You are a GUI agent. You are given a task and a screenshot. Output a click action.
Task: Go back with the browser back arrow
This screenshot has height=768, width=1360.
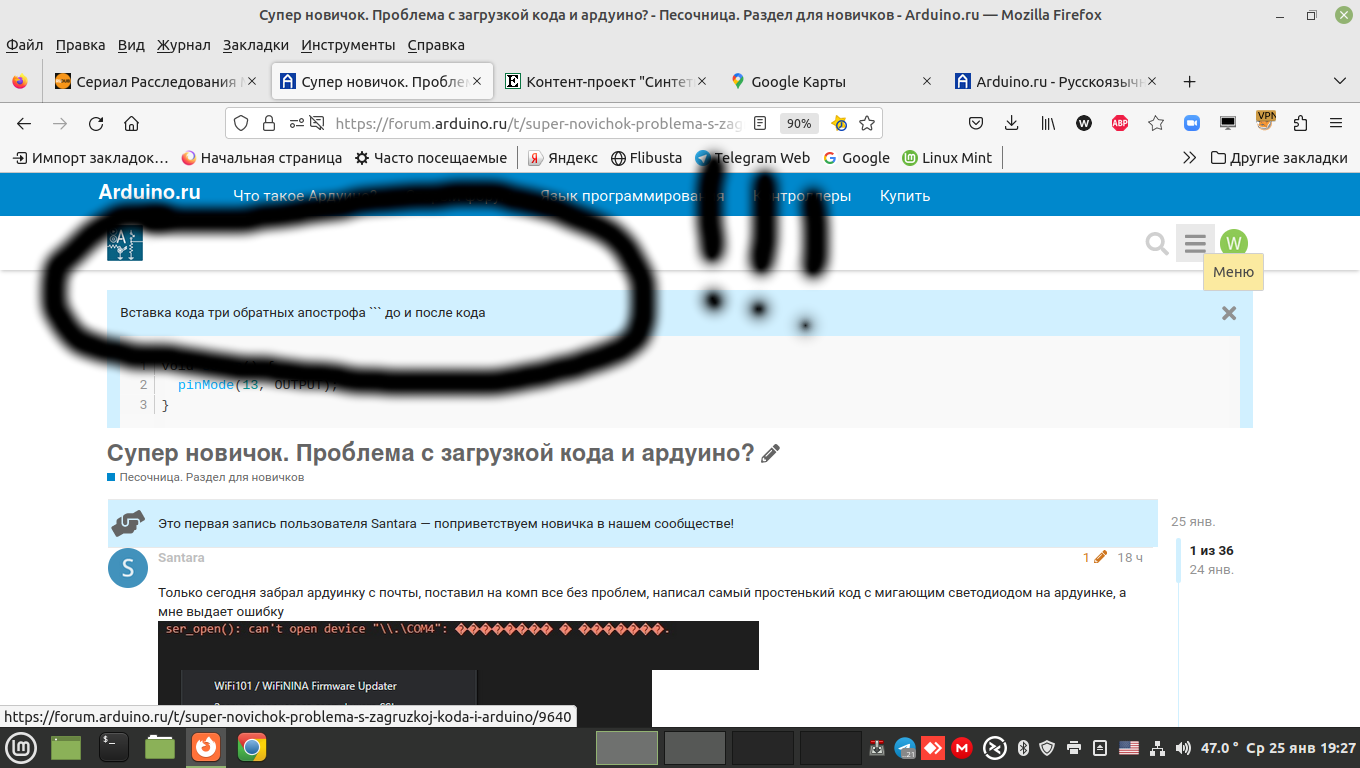[24, 124]
